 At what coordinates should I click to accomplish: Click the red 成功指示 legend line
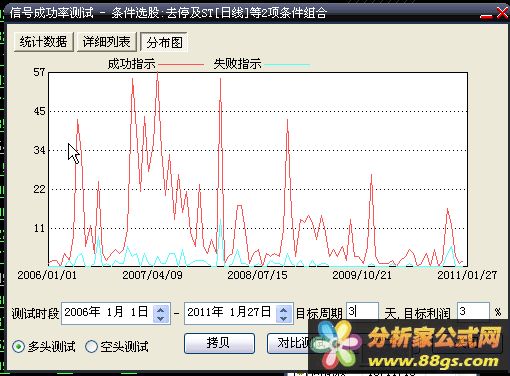[180, 65]
